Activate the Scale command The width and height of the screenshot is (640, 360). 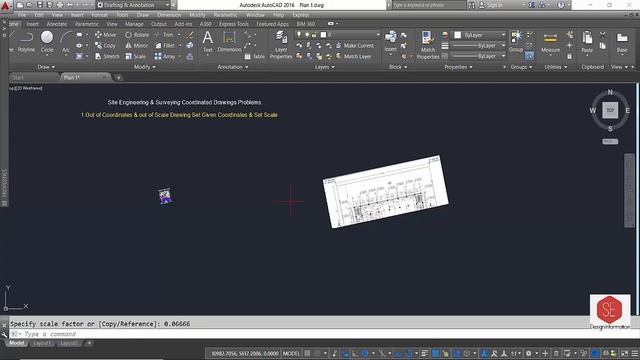136,56
